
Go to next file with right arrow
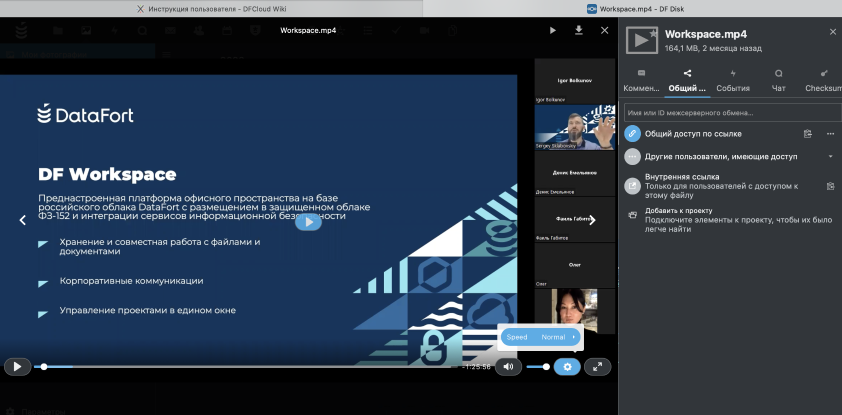592,220
